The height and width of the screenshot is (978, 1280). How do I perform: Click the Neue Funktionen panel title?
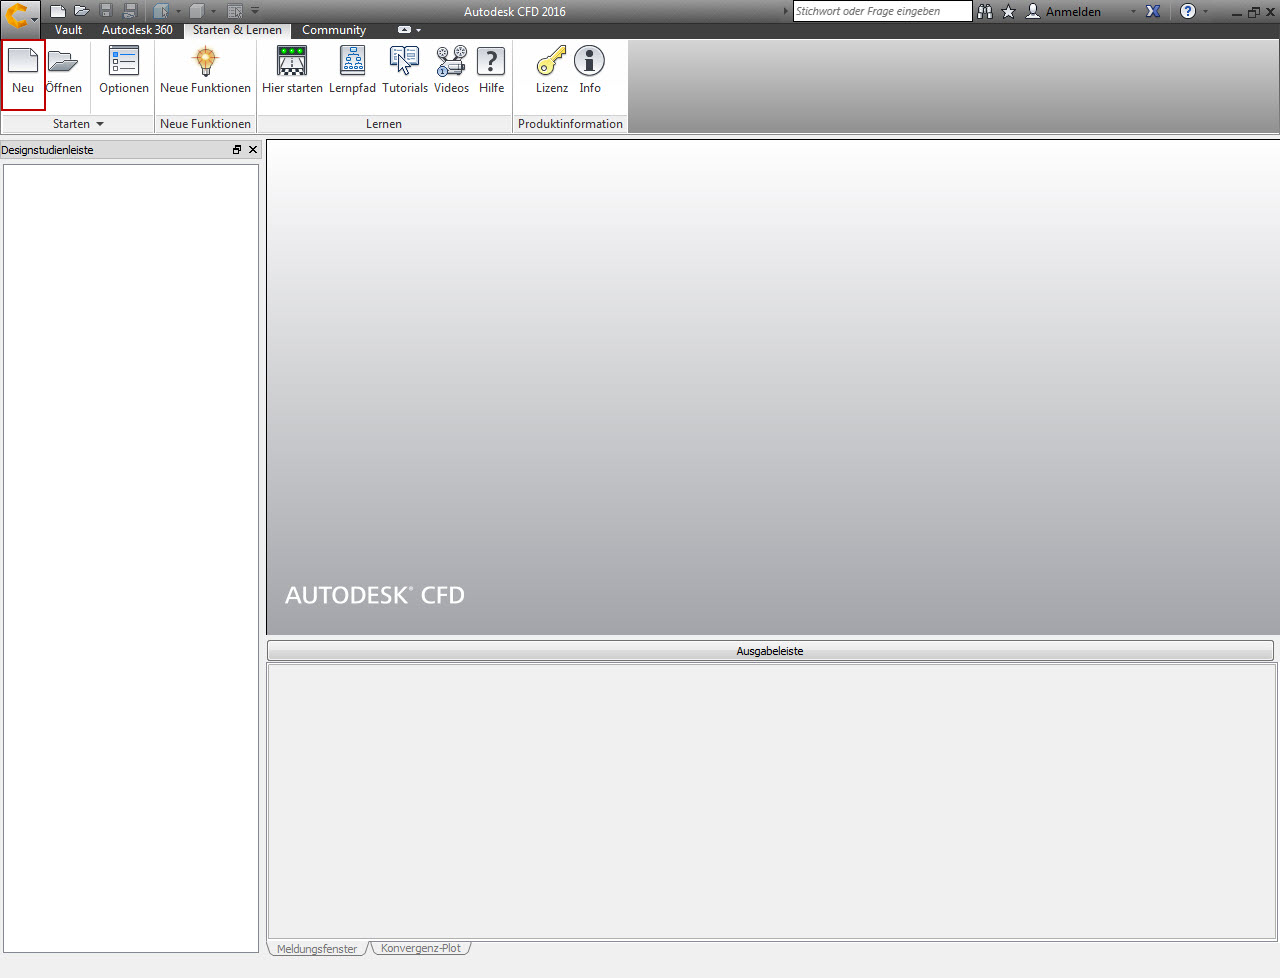tap(205, 124)
